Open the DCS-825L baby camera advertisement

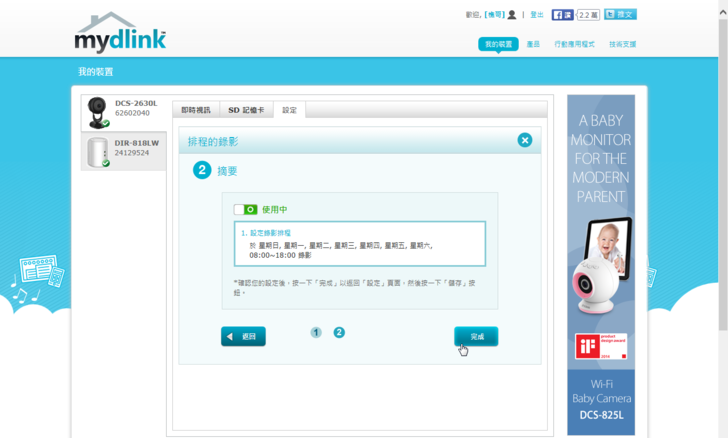click(x=601, y=265)
